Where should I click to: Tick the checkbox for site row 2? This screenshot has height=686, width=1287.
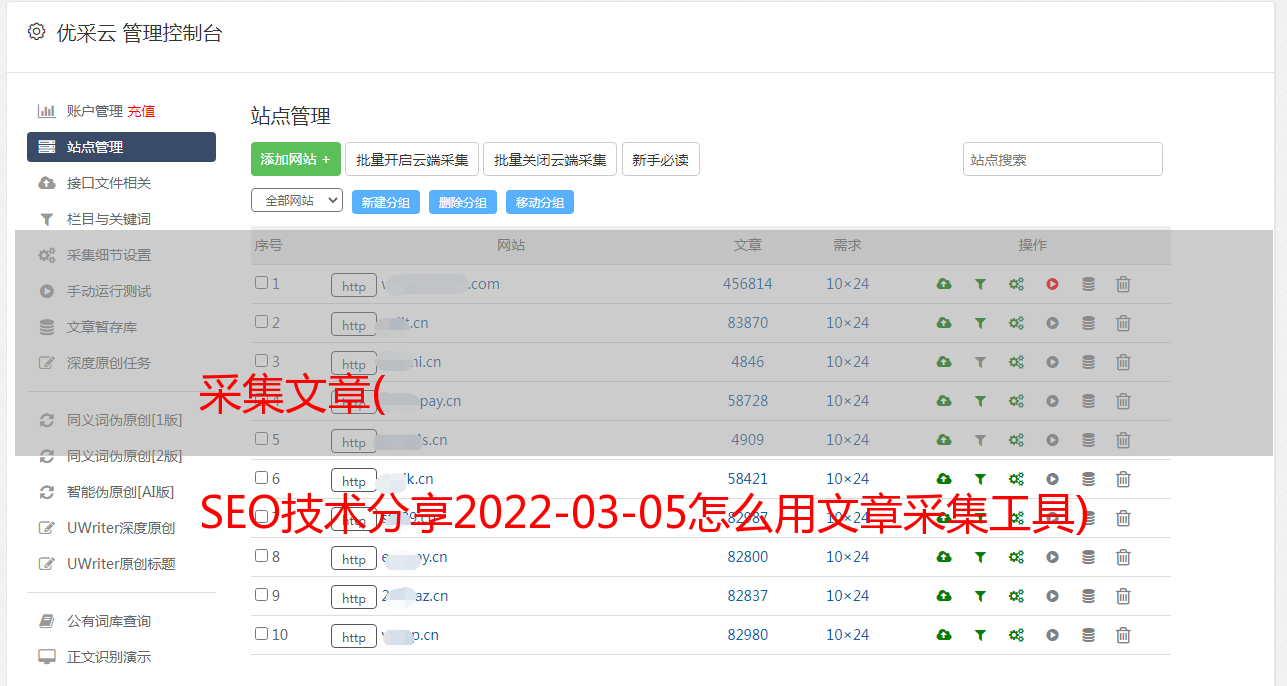pyautogui.click(x=261, y=322)
